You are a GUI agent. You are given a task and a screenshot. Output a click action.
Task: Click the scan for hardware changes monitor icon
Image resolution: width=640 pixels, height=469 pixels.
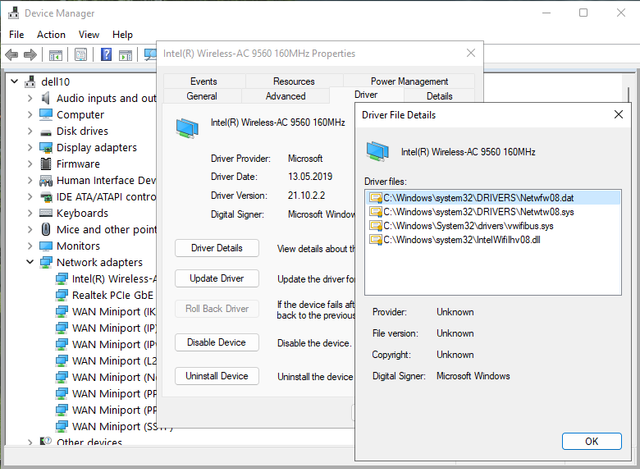pos(150,55)
